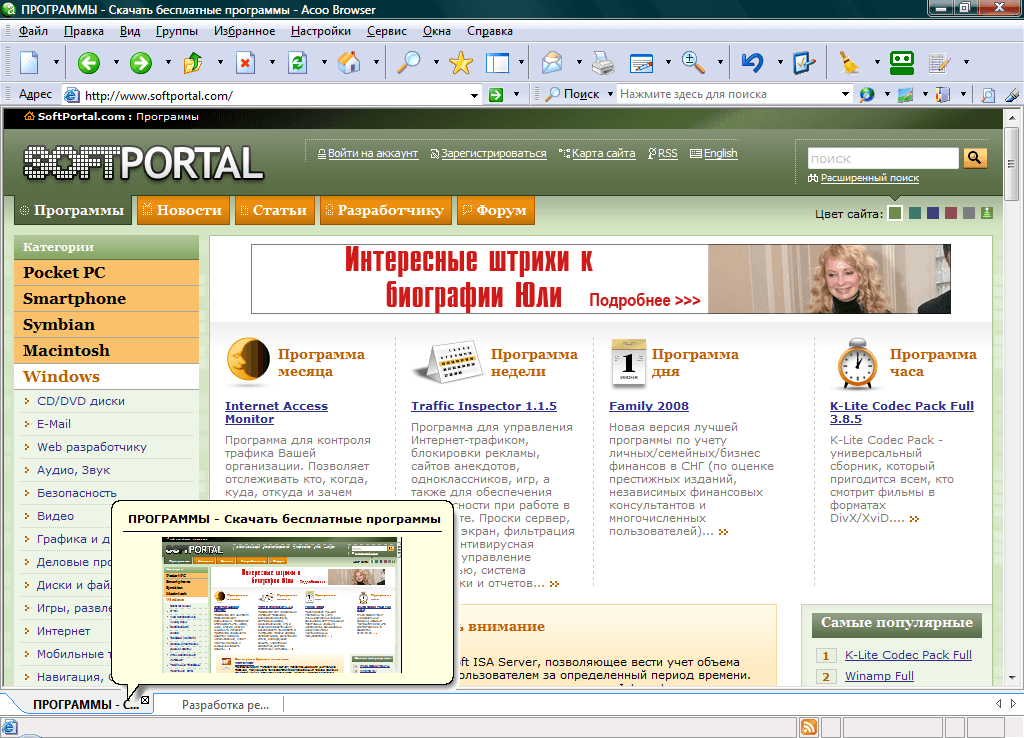The image size is (1024, 738).
Task: Print the page with the printer icon
Action: tap(603, 63)
